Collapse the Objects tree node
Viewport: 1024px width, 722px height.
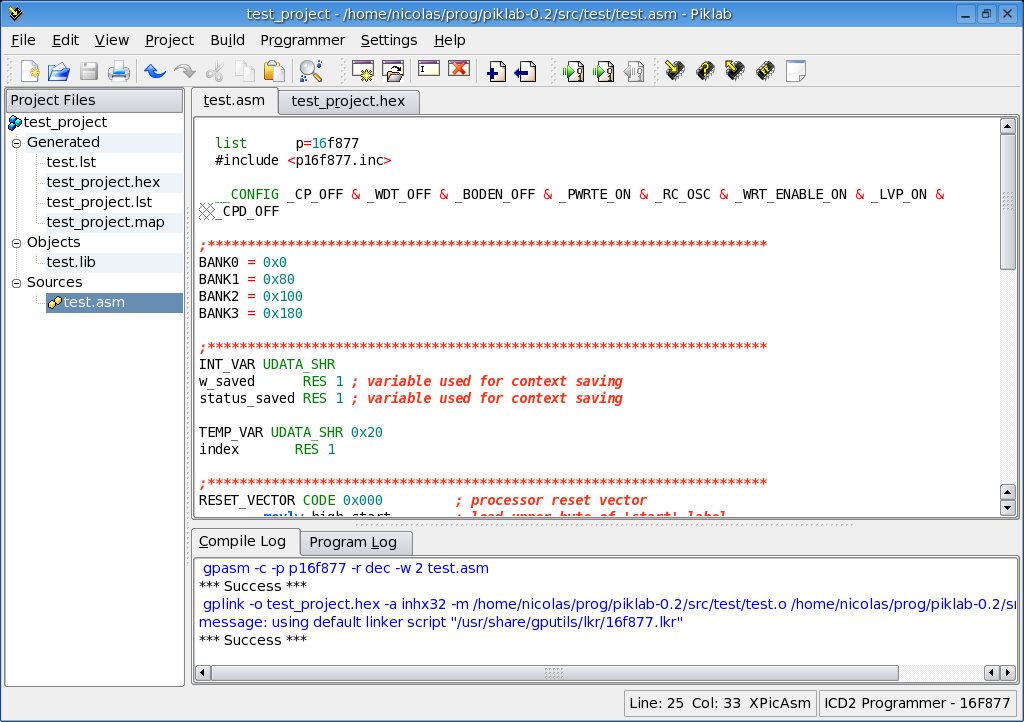click(x=16, y=243)
